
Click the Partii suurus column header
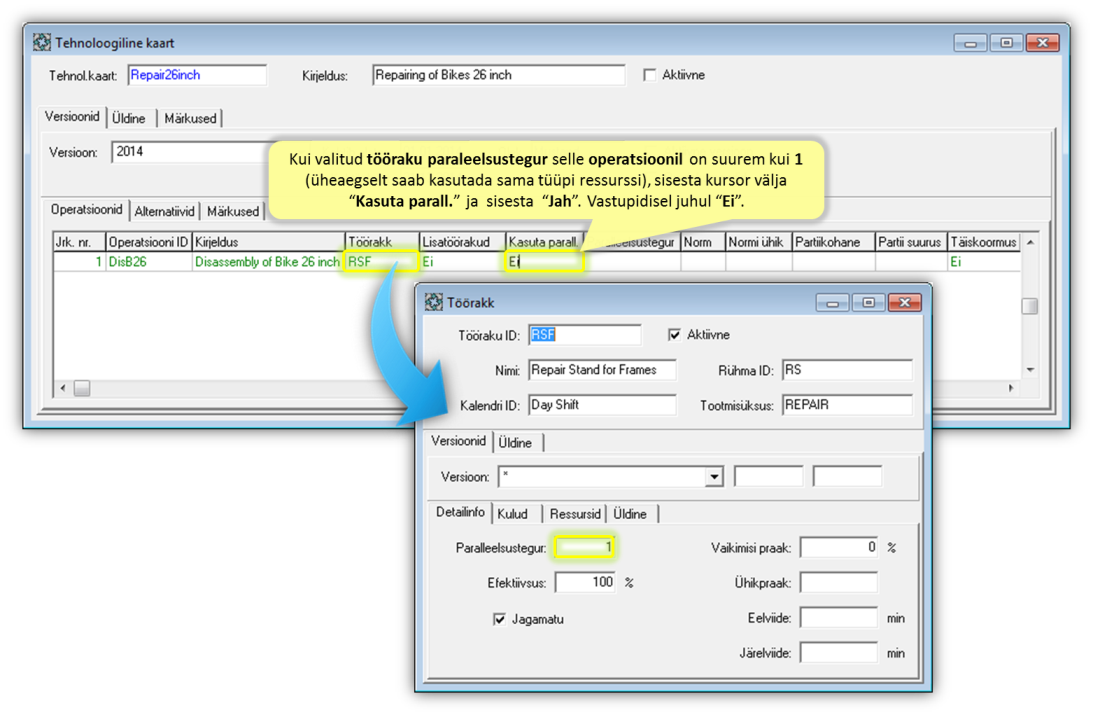coord(910,242)
